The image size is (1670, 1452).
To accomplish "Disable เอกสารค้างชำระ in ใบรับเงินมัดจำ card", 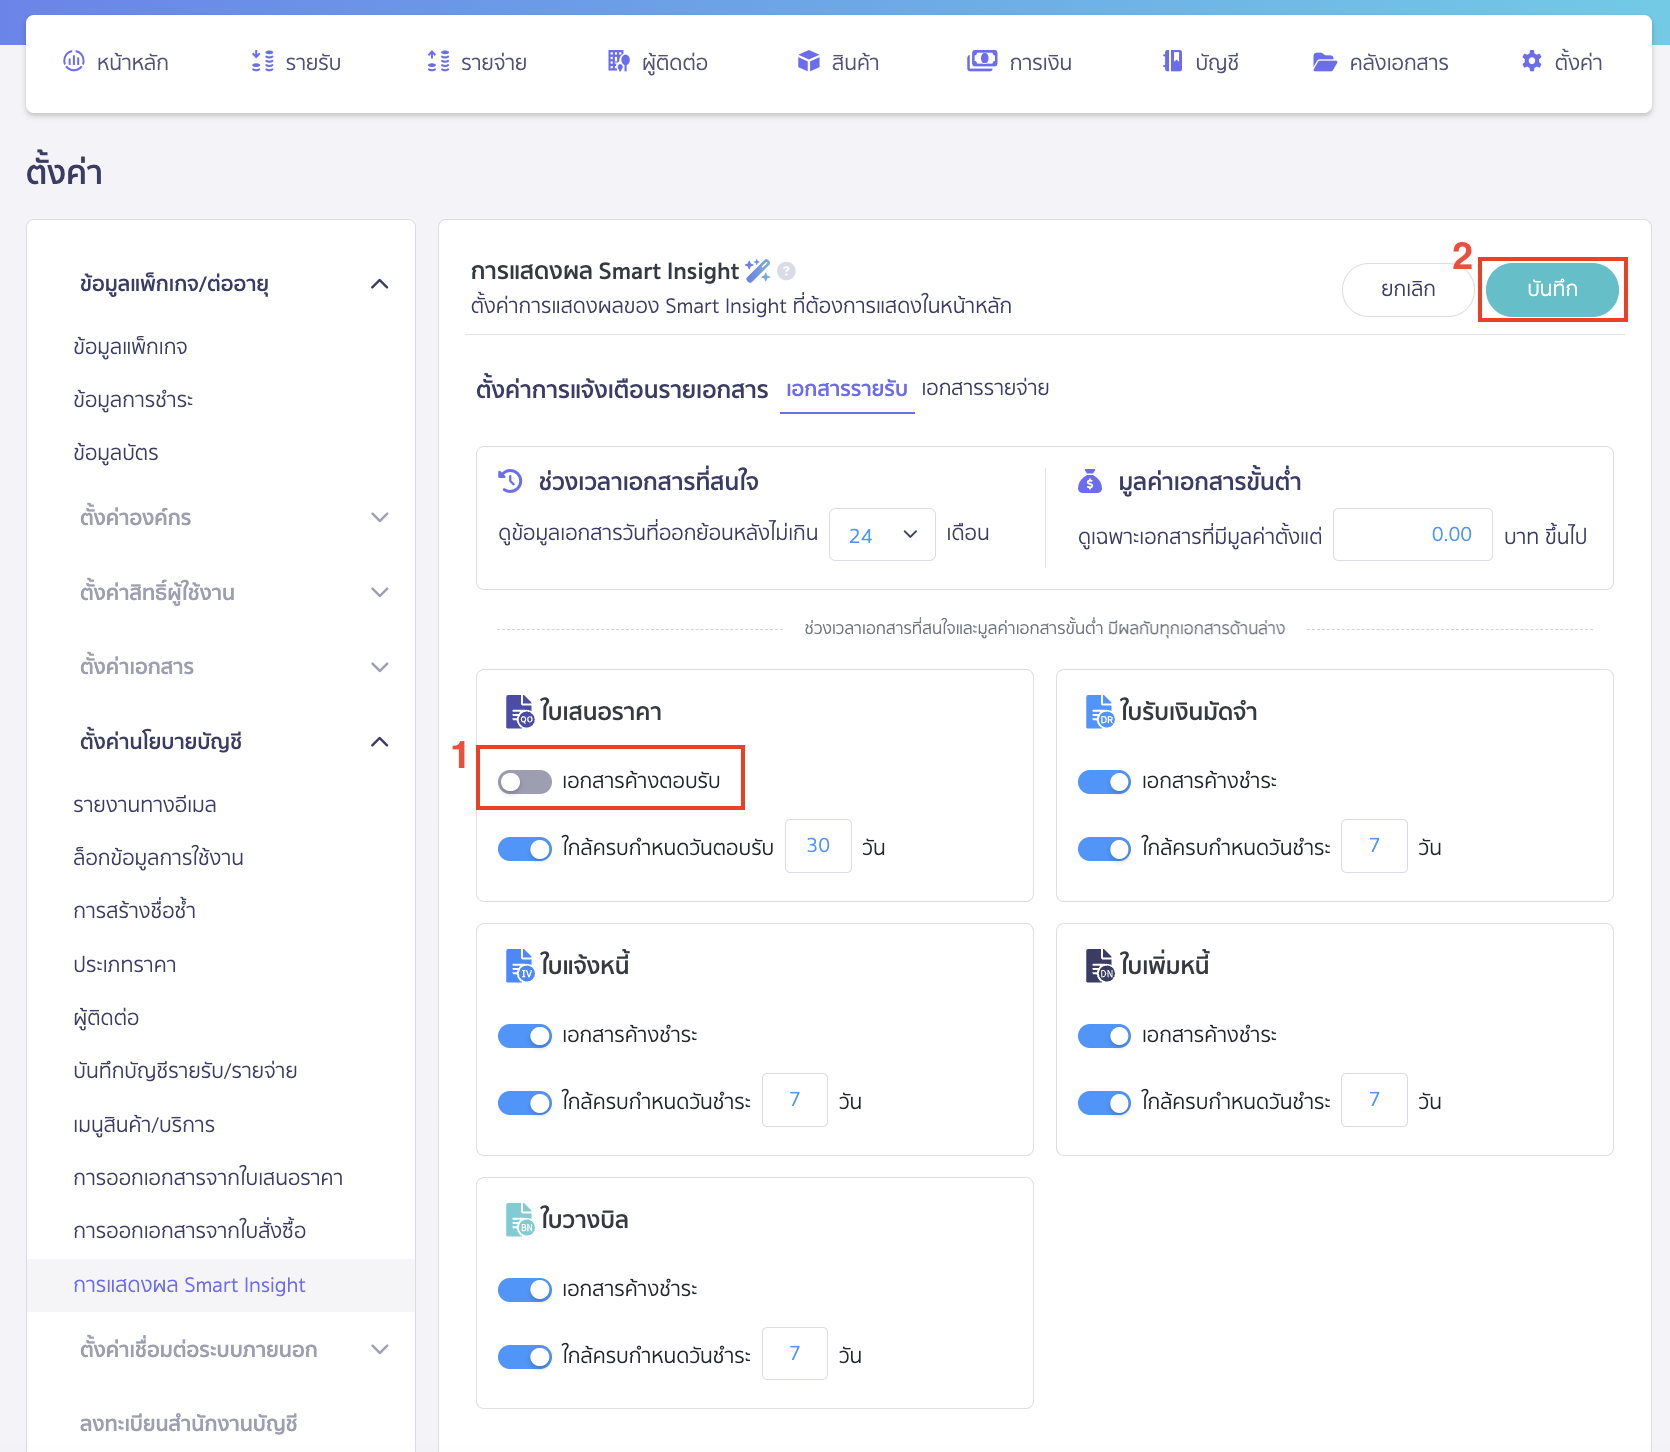I will [x=1104, y=782].
